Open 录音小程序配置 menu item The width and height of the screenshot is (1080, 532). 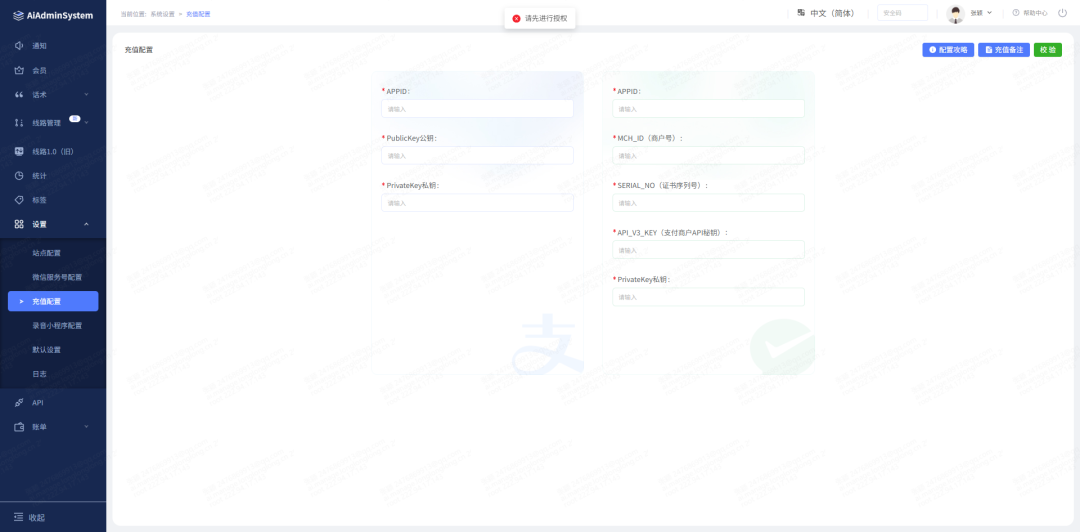point(57,325)
